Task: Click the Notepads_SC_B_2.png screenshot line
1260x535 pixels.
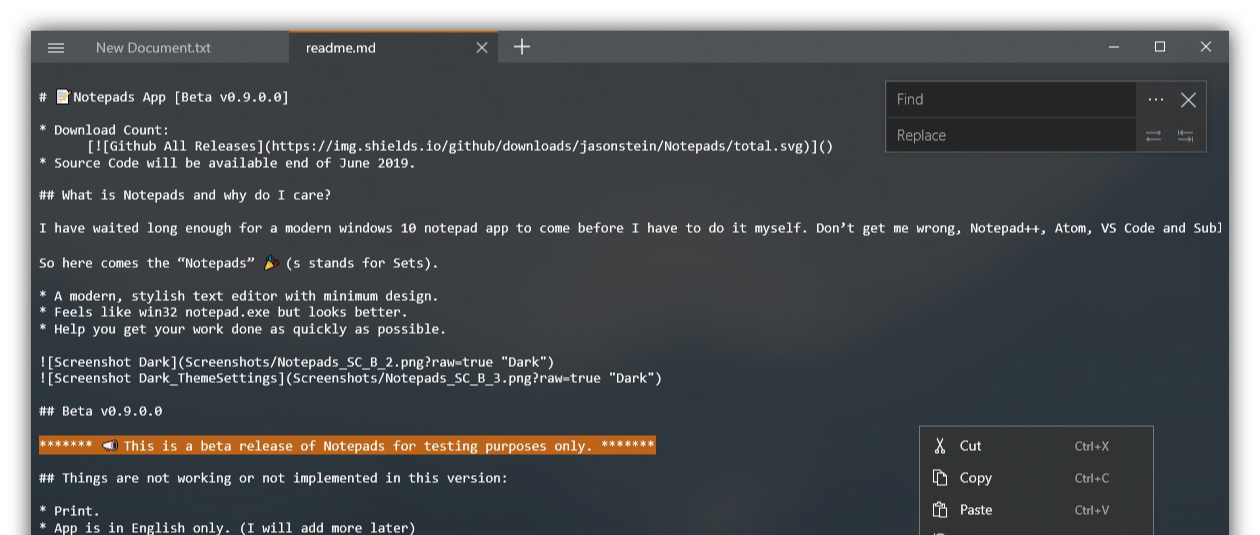Action: pyautogui.click(x=296, y=362)
